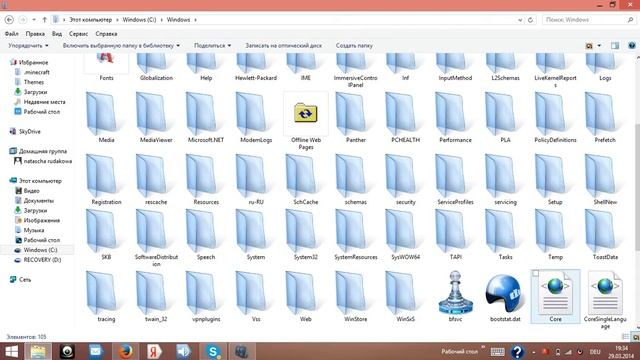Open the Вид menu
640x360 pixels.
coord(57,34)
